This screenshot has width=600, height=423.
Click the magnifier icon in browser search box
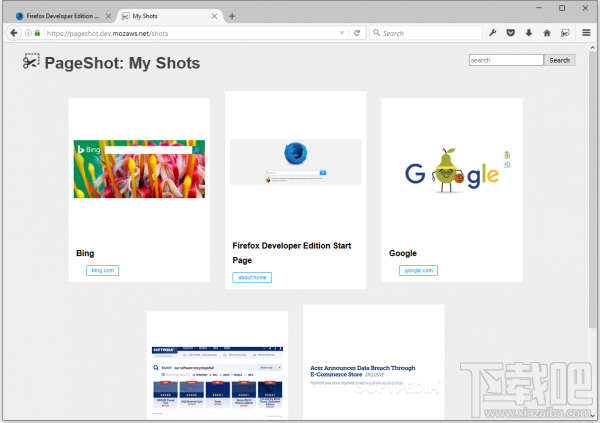[377, 33]
